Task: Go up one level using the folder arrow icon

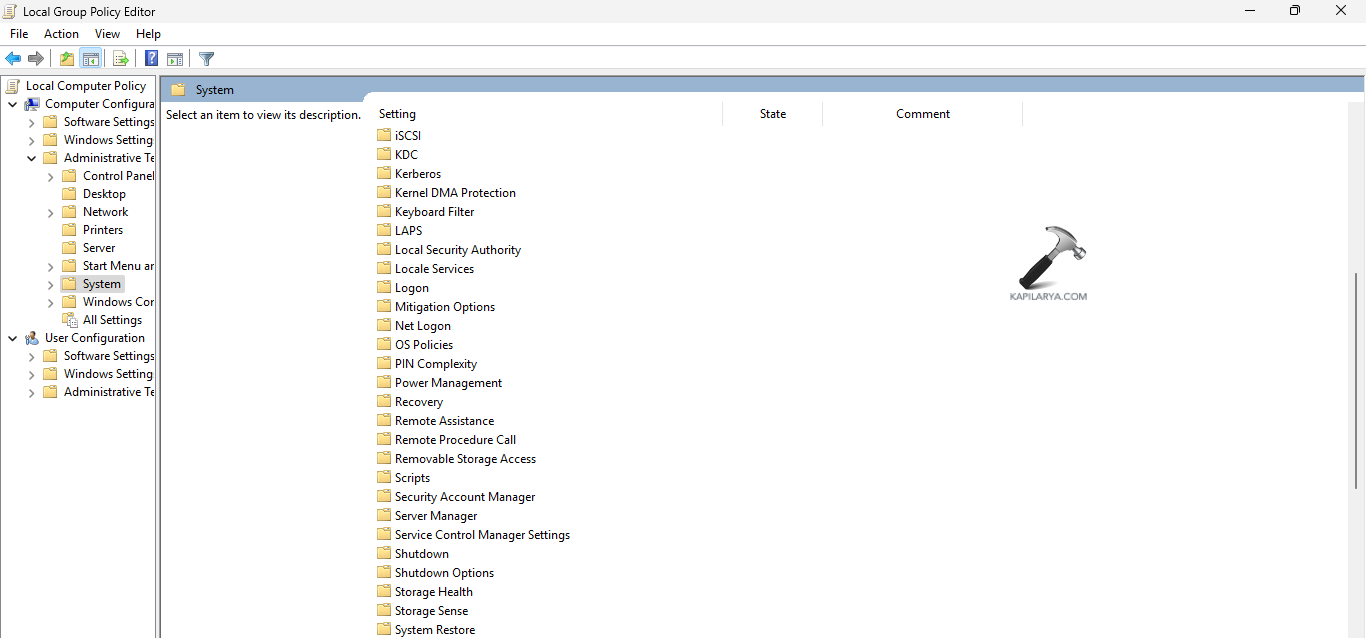Action: (67, 59)
